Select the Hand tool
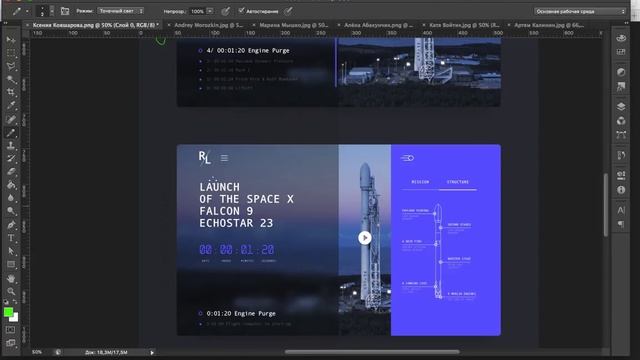 [x=11, y=279]
